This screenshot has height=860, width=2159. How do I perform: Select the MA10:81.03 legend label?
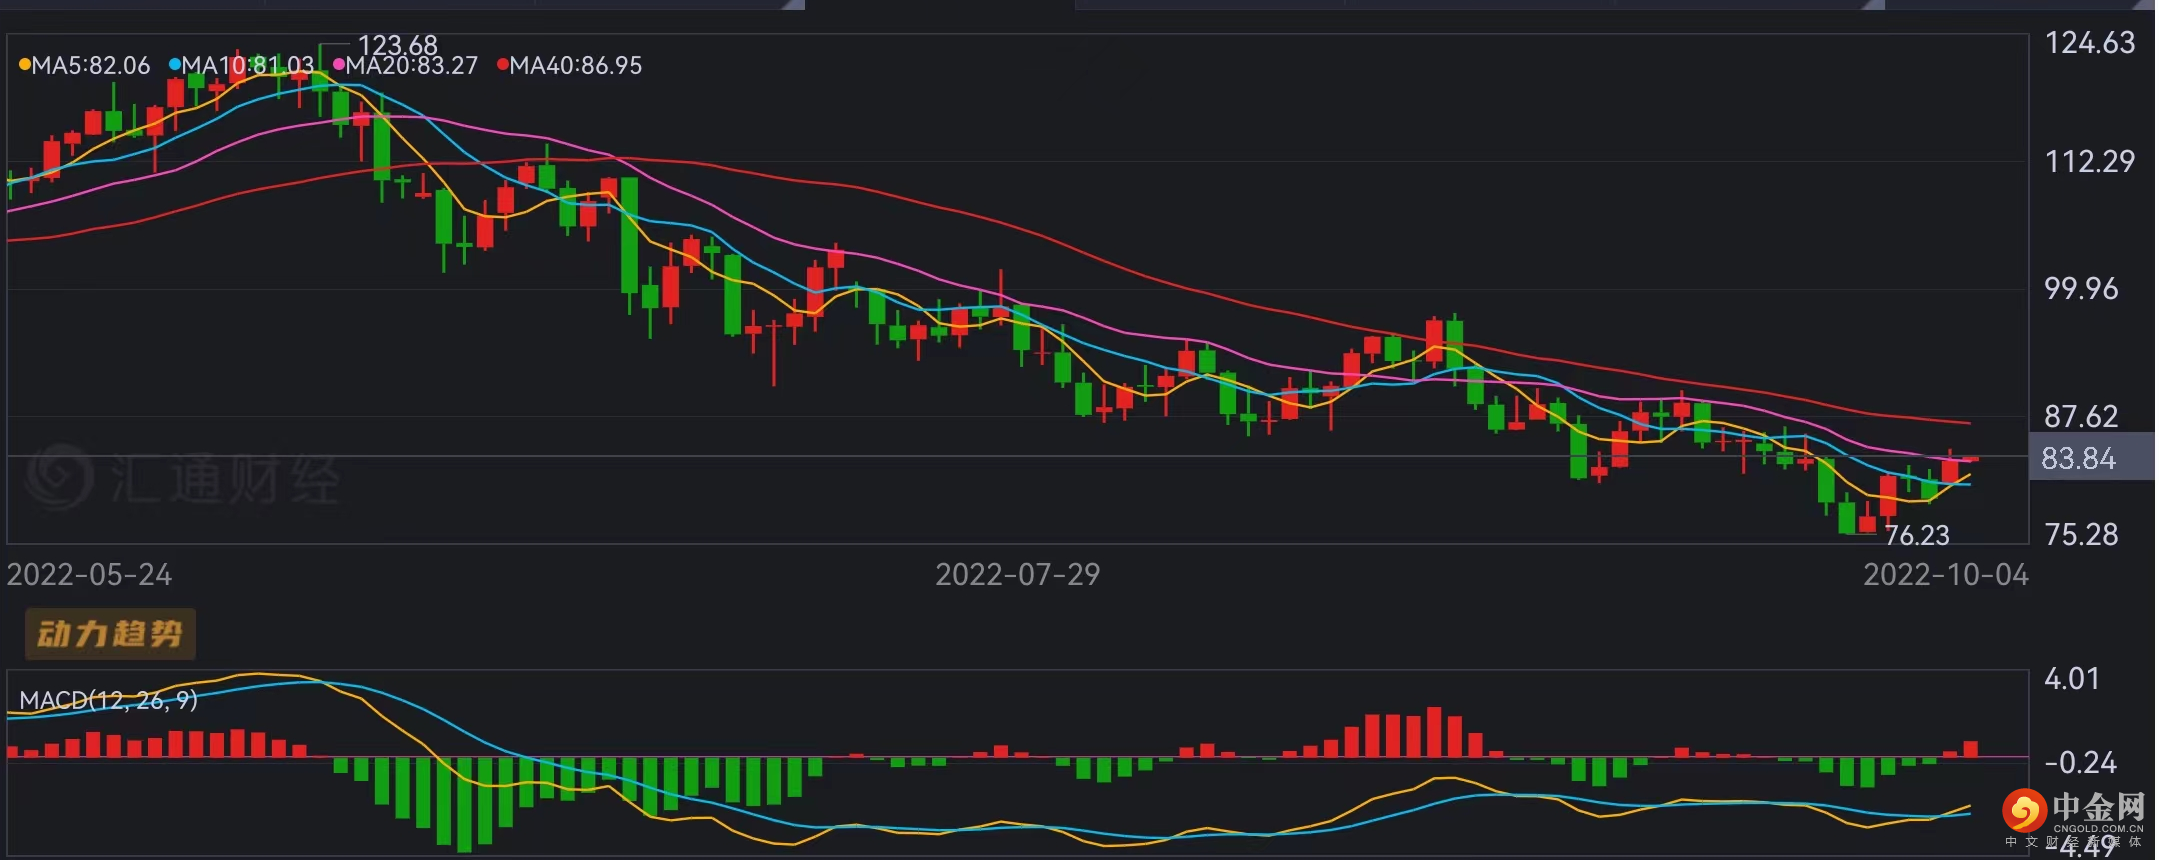click(x=248, y=66)
